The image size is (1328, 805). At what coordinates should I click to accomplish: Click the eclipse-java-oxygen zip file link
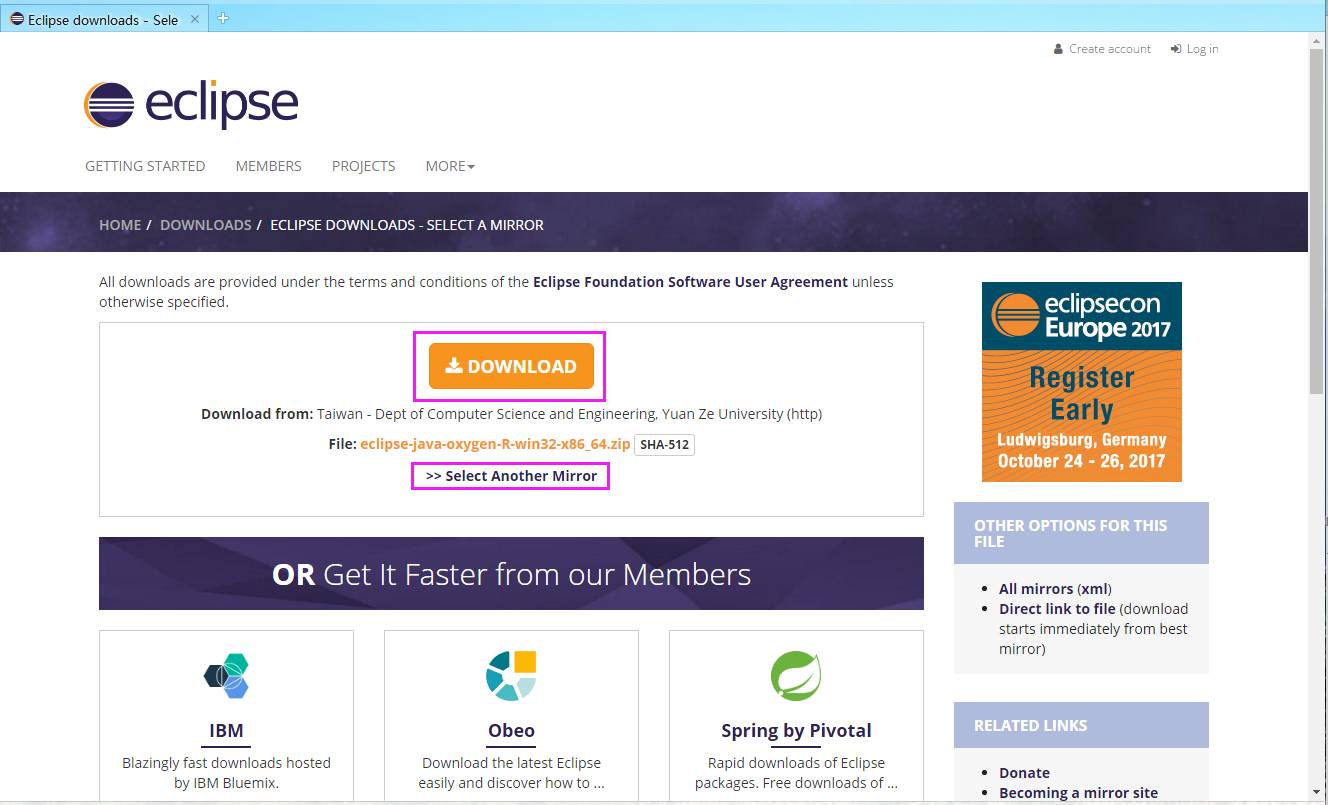495,444
